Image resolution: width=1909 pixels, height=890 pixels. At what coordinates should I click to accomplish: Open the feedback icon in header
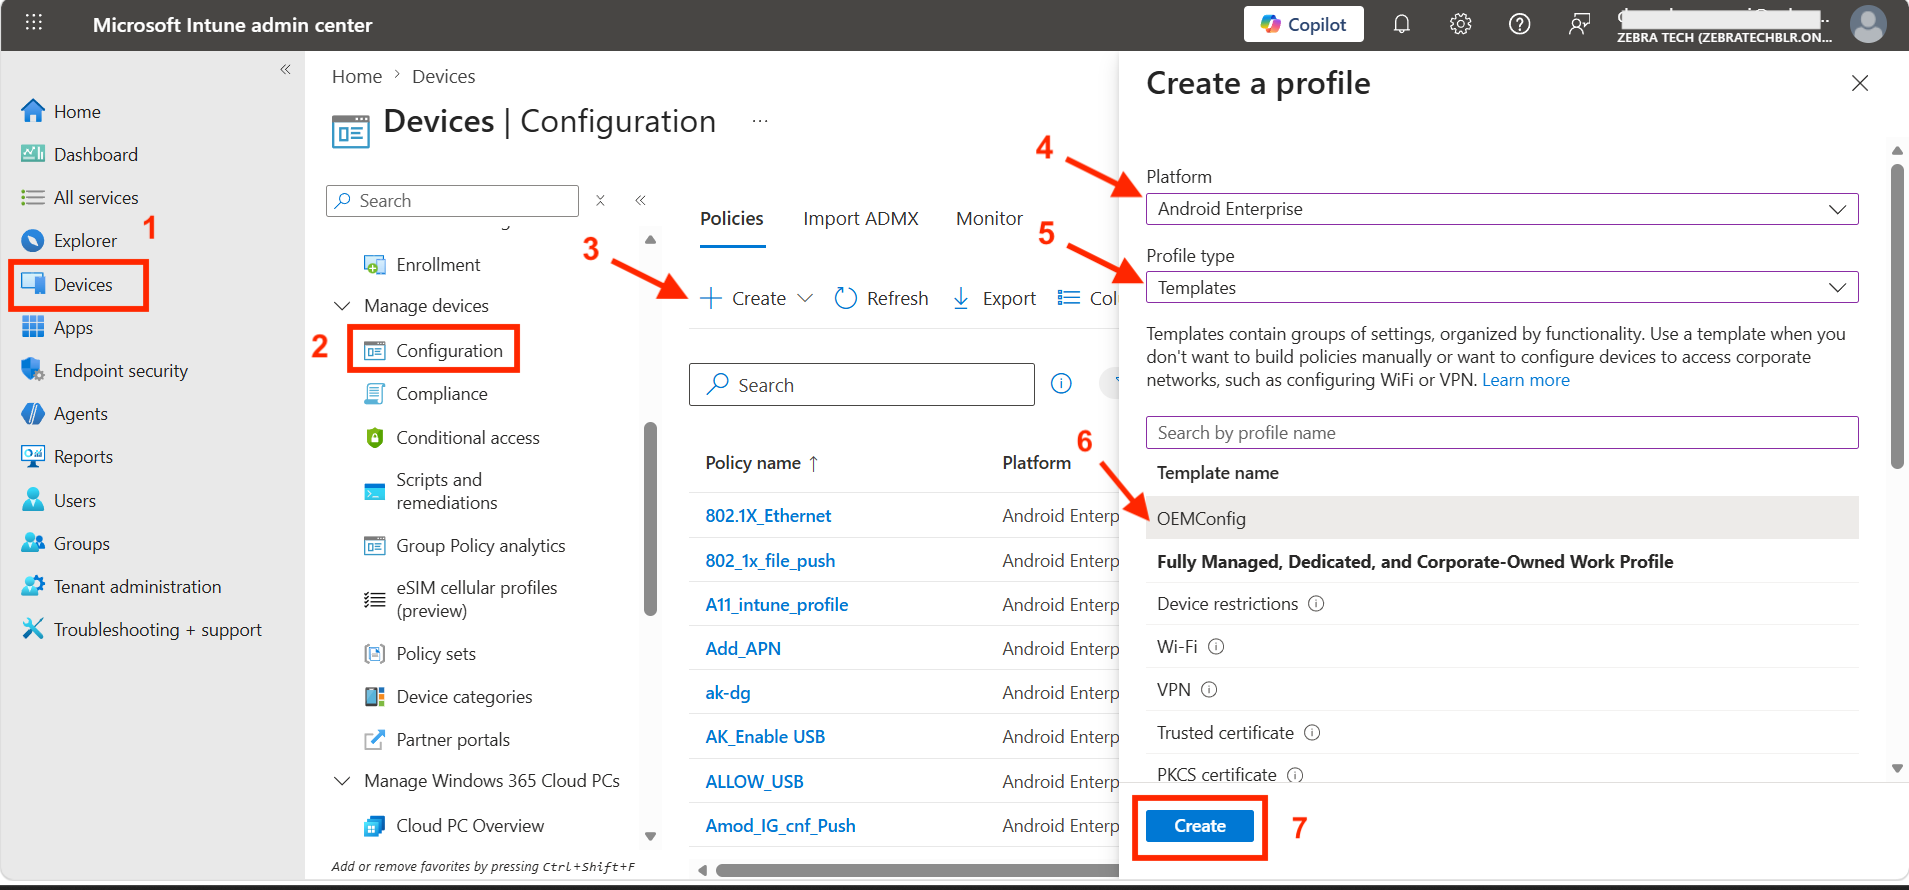pyautogui.click(x=1579, y=24)
